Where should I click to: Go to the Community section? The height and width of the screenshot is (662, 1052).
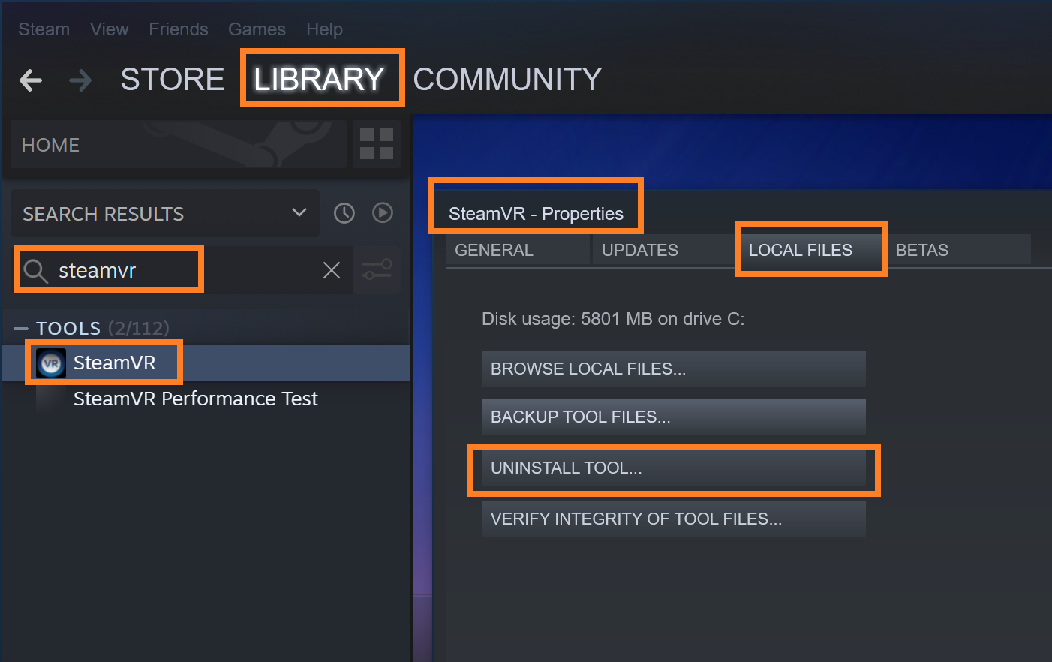coord(507,79)
